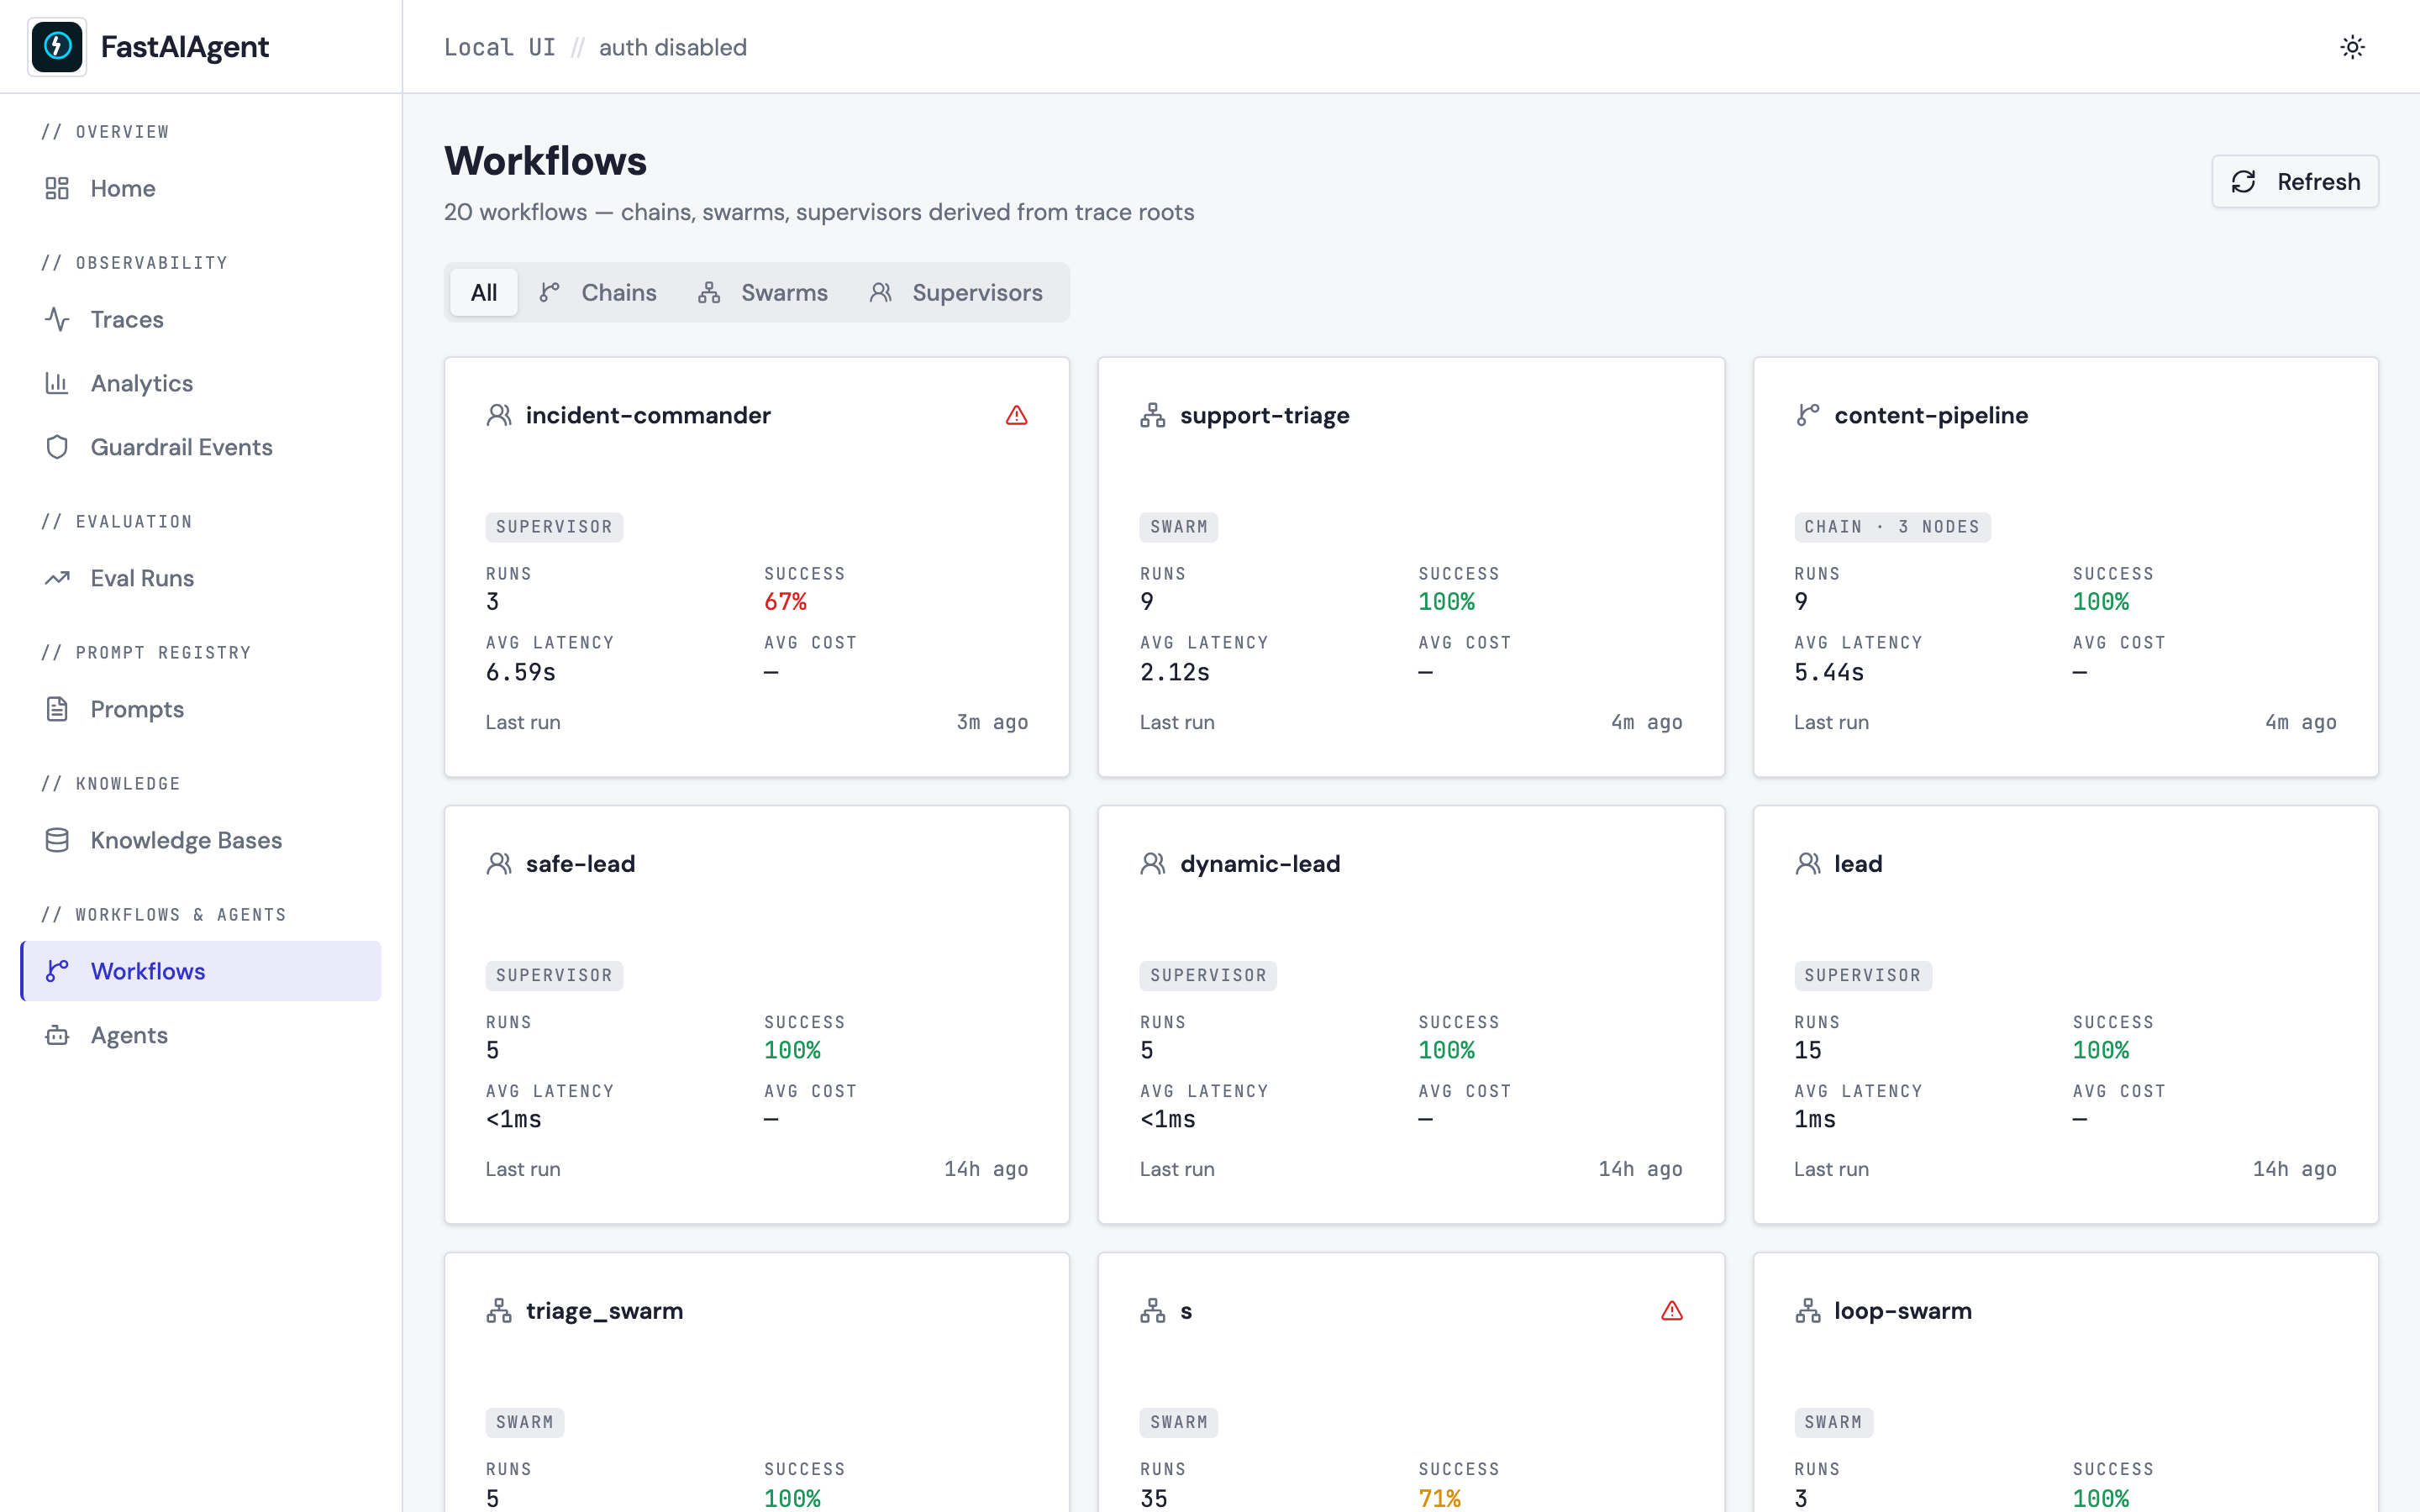This screenshot has width=2420, height=1512.
Task: Open Guardrail Events page
Action: pyautogui.click(x=201, y=447)
